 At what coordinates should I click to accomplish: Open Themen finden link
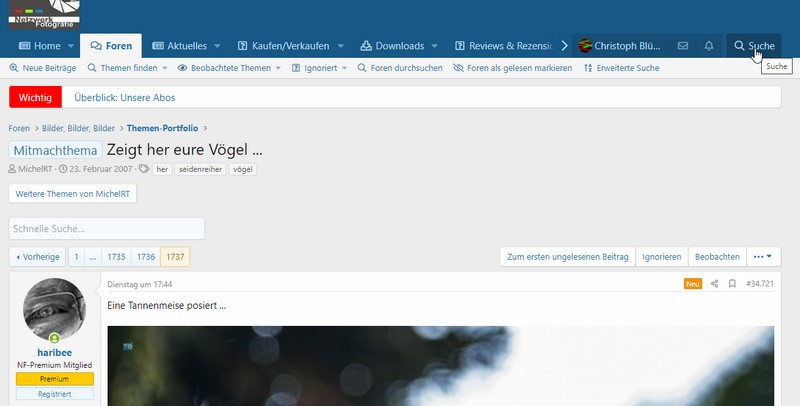122,68
